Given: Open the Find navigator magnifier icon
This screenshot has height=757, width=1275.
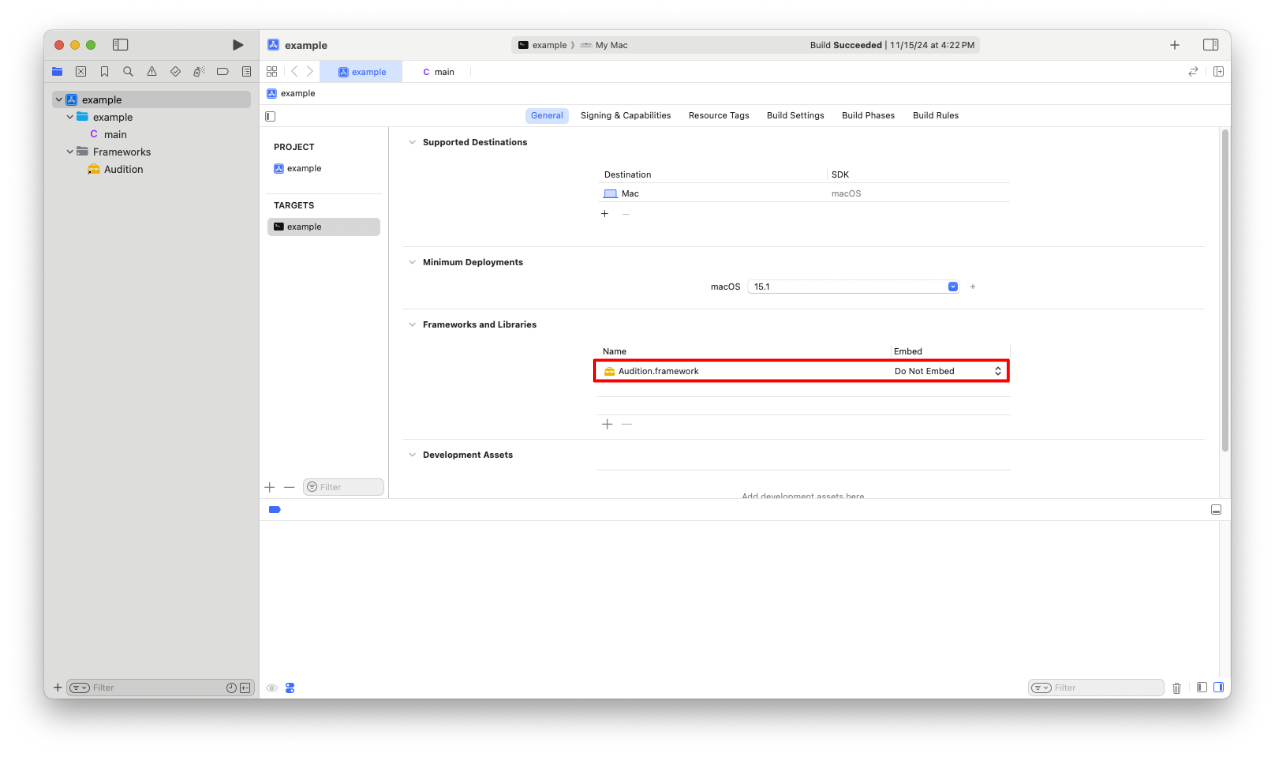Looking at the screenshot, I should (x=128, y=72).
